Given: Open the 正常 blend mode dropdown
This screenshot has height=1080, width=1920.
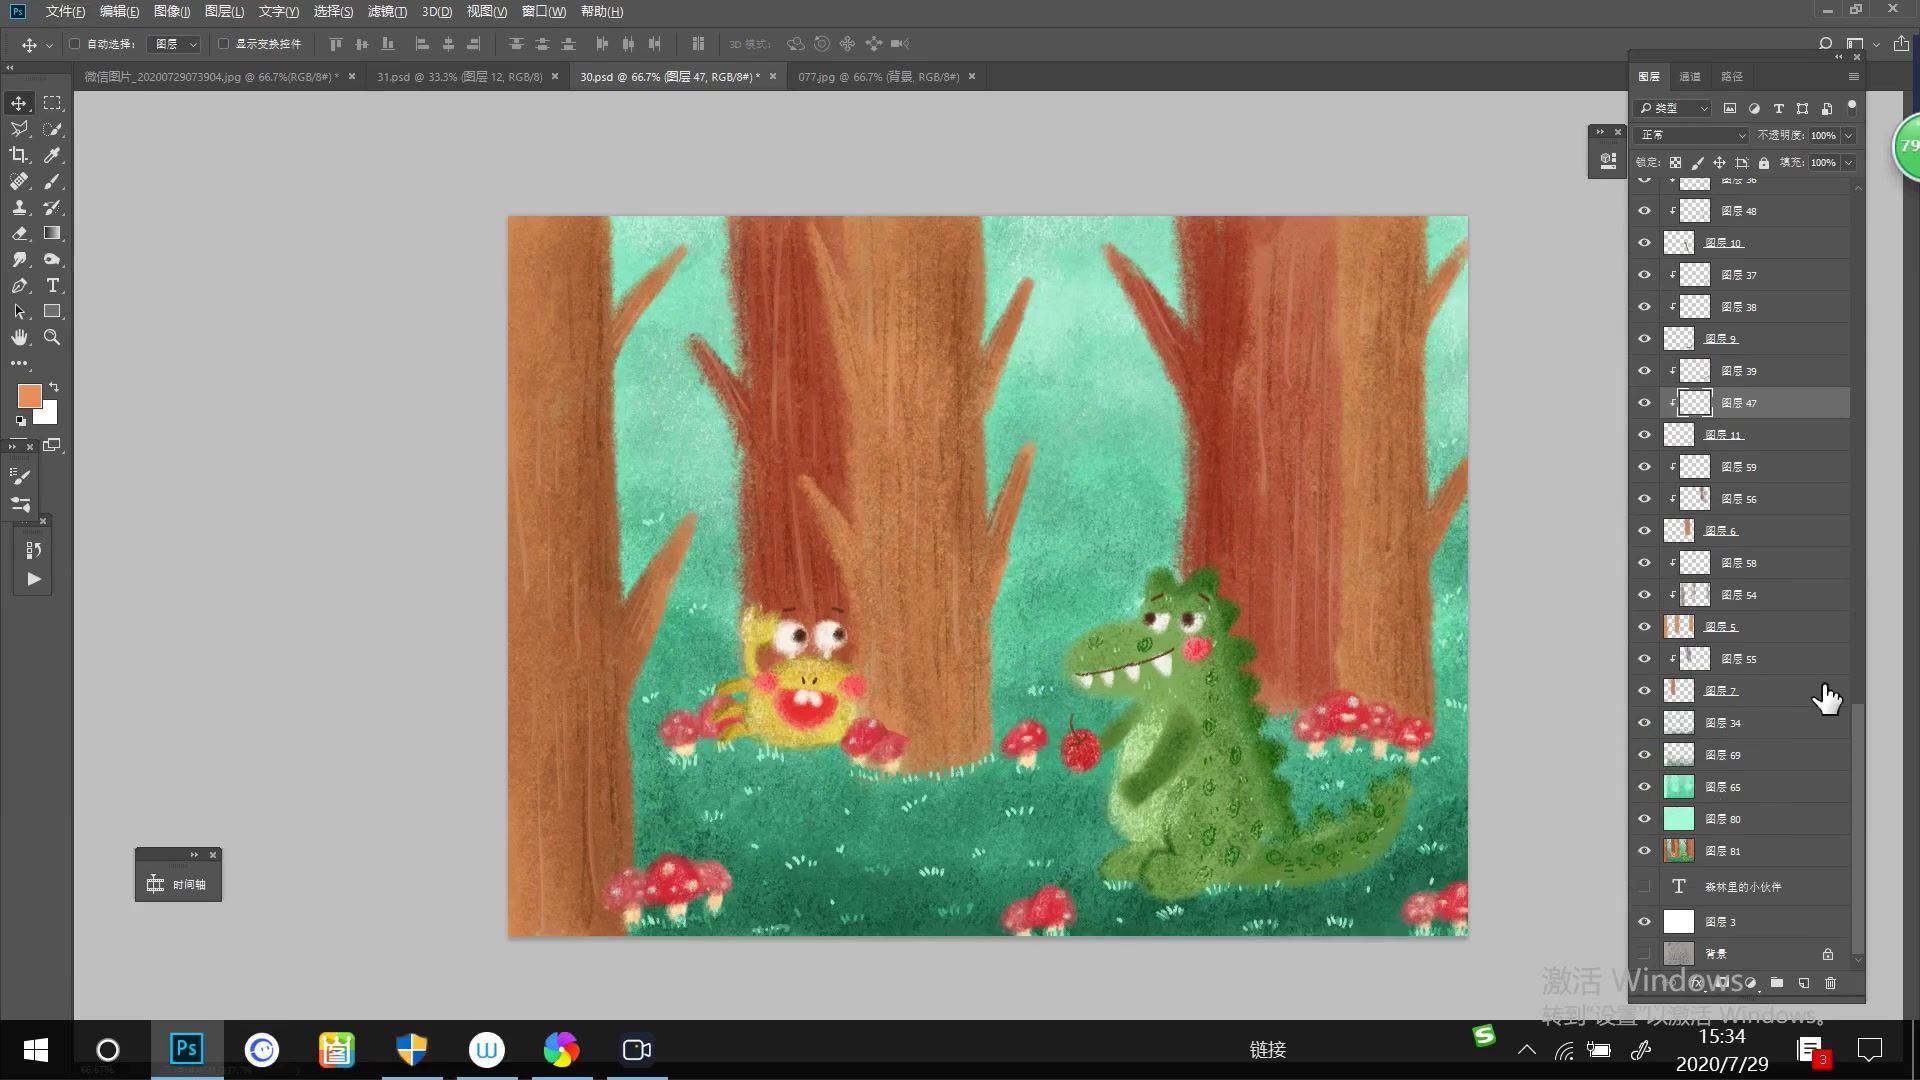Looking at the screenshot, I should point(1692,135).
